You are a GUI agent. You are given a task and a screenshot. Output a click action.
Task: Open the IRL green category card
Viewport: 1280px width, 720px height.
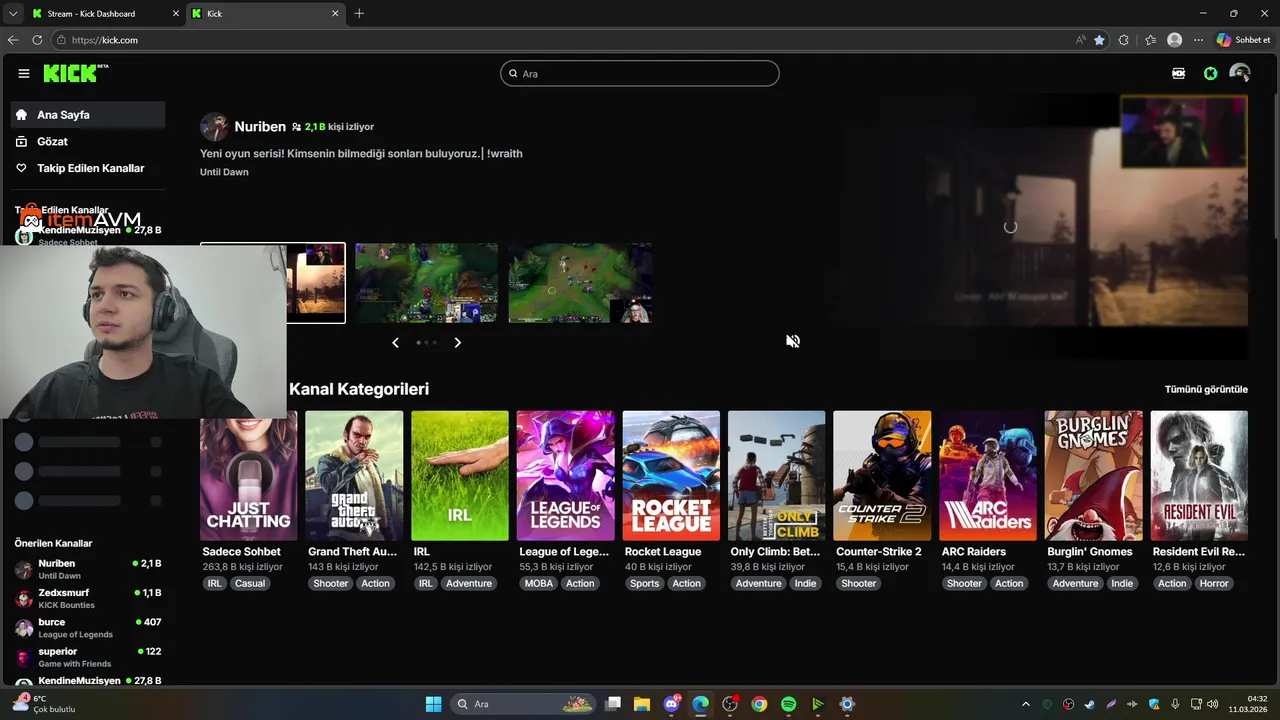[x=460, y=476]
